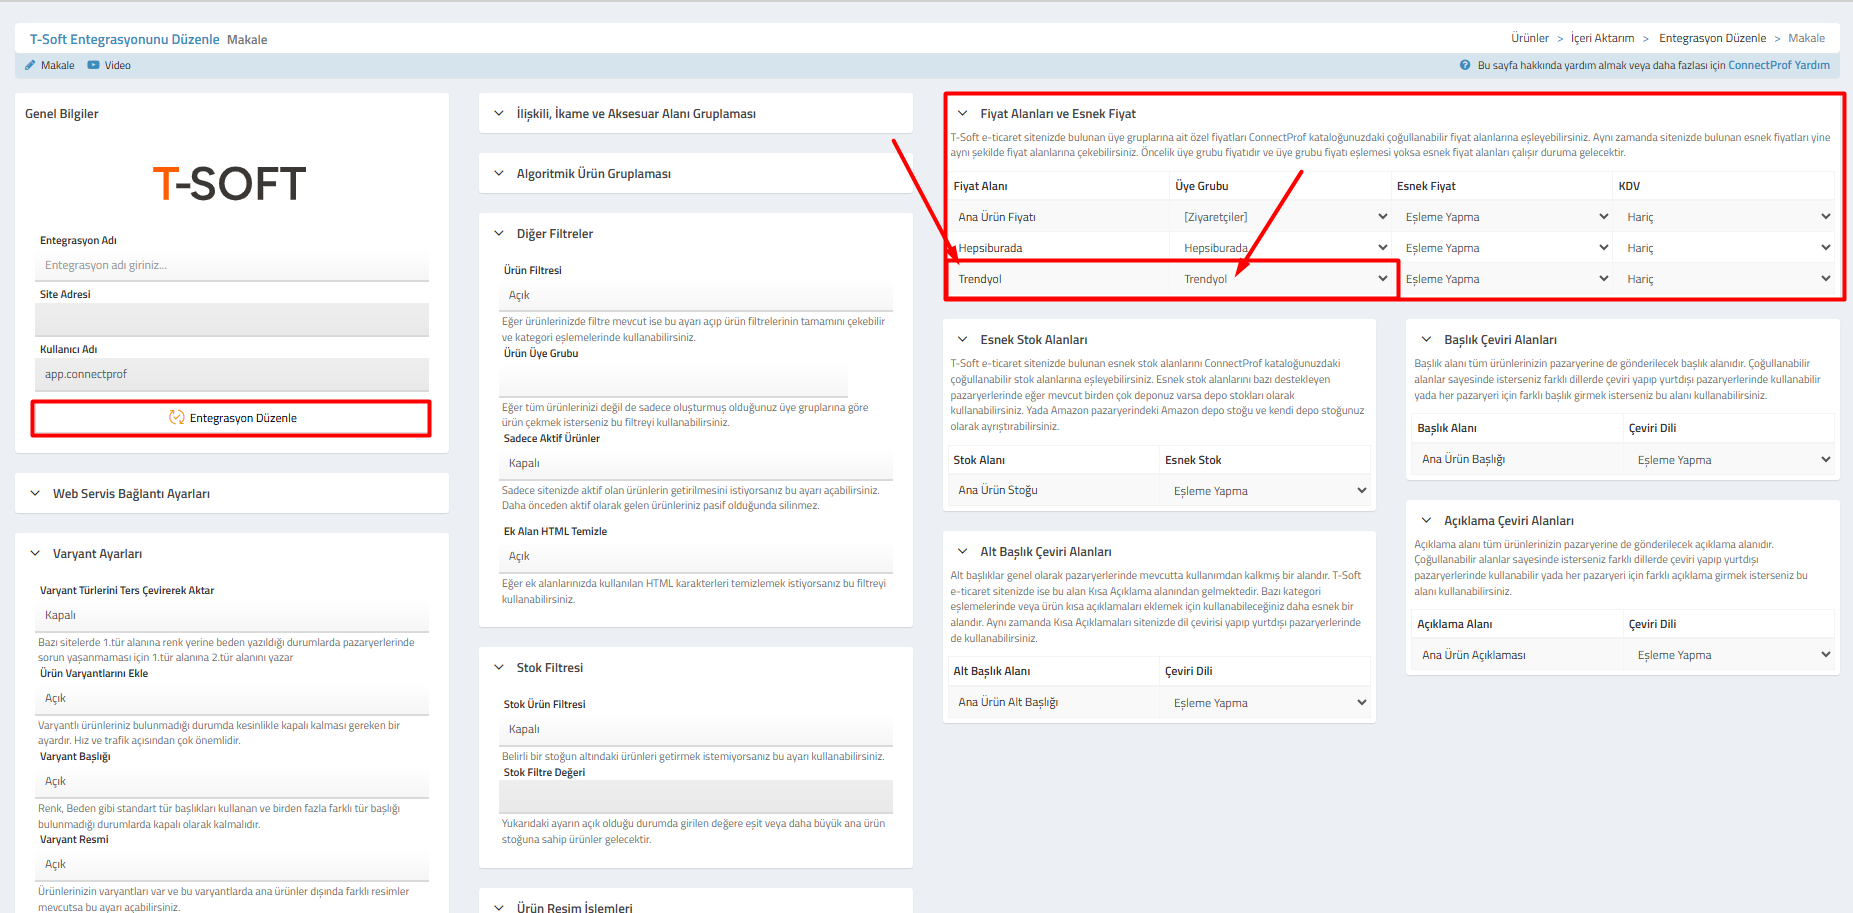This screenshot has height=913, width=1853.
Task: Click the Site Adresi input field
Action: pyautogui.click(x=232, y=319)
